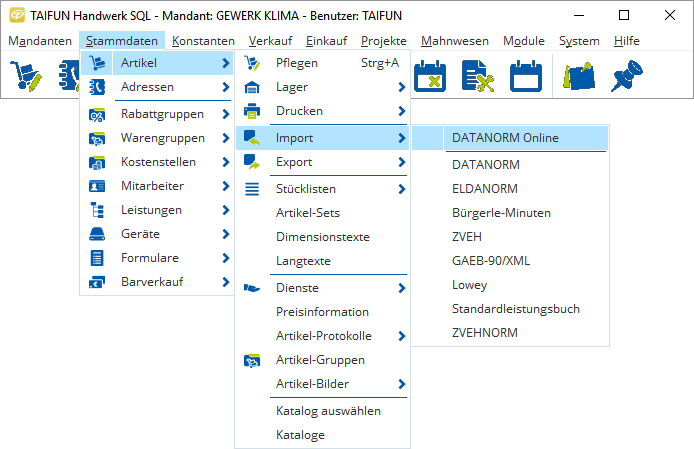This screenshot has height=449, width=694.
Task: Click the Rabattgruppen percent icon
Action: coord(97,115)
